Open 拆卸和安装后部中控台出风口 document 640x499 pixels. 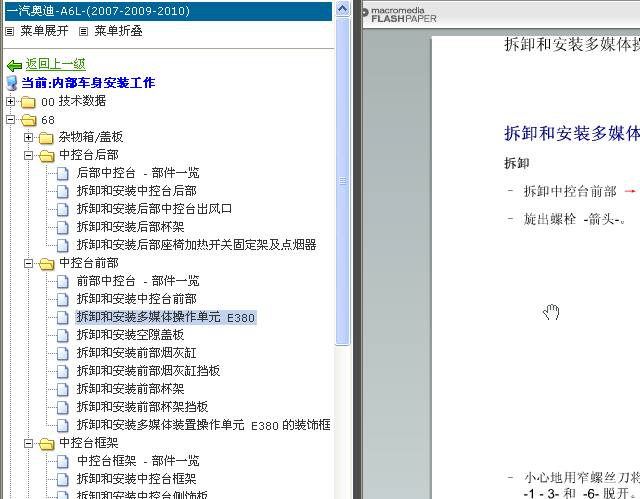[154, 209]
